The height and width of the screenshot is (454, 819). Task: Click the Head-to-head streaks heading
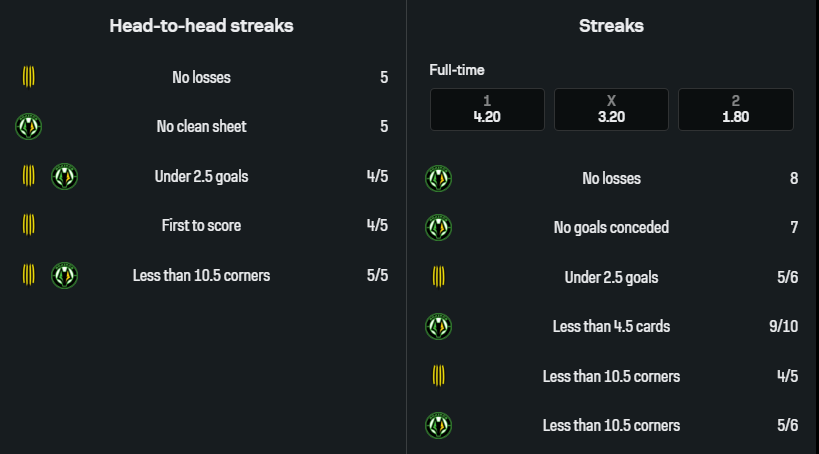[201, 26]
